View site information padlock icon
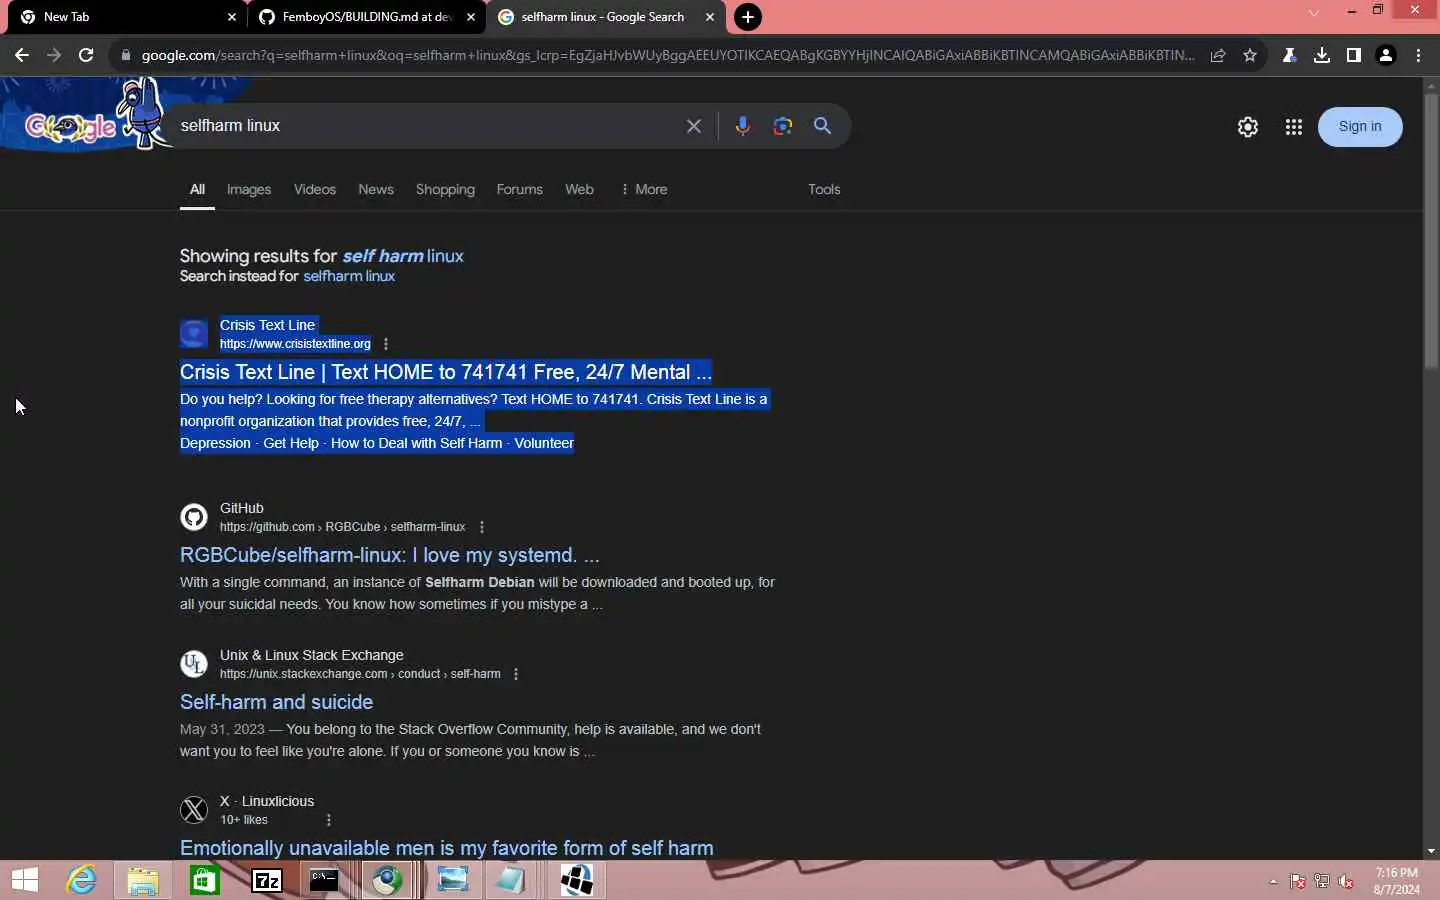This screenshot has width=1440, height=900. 125,55
